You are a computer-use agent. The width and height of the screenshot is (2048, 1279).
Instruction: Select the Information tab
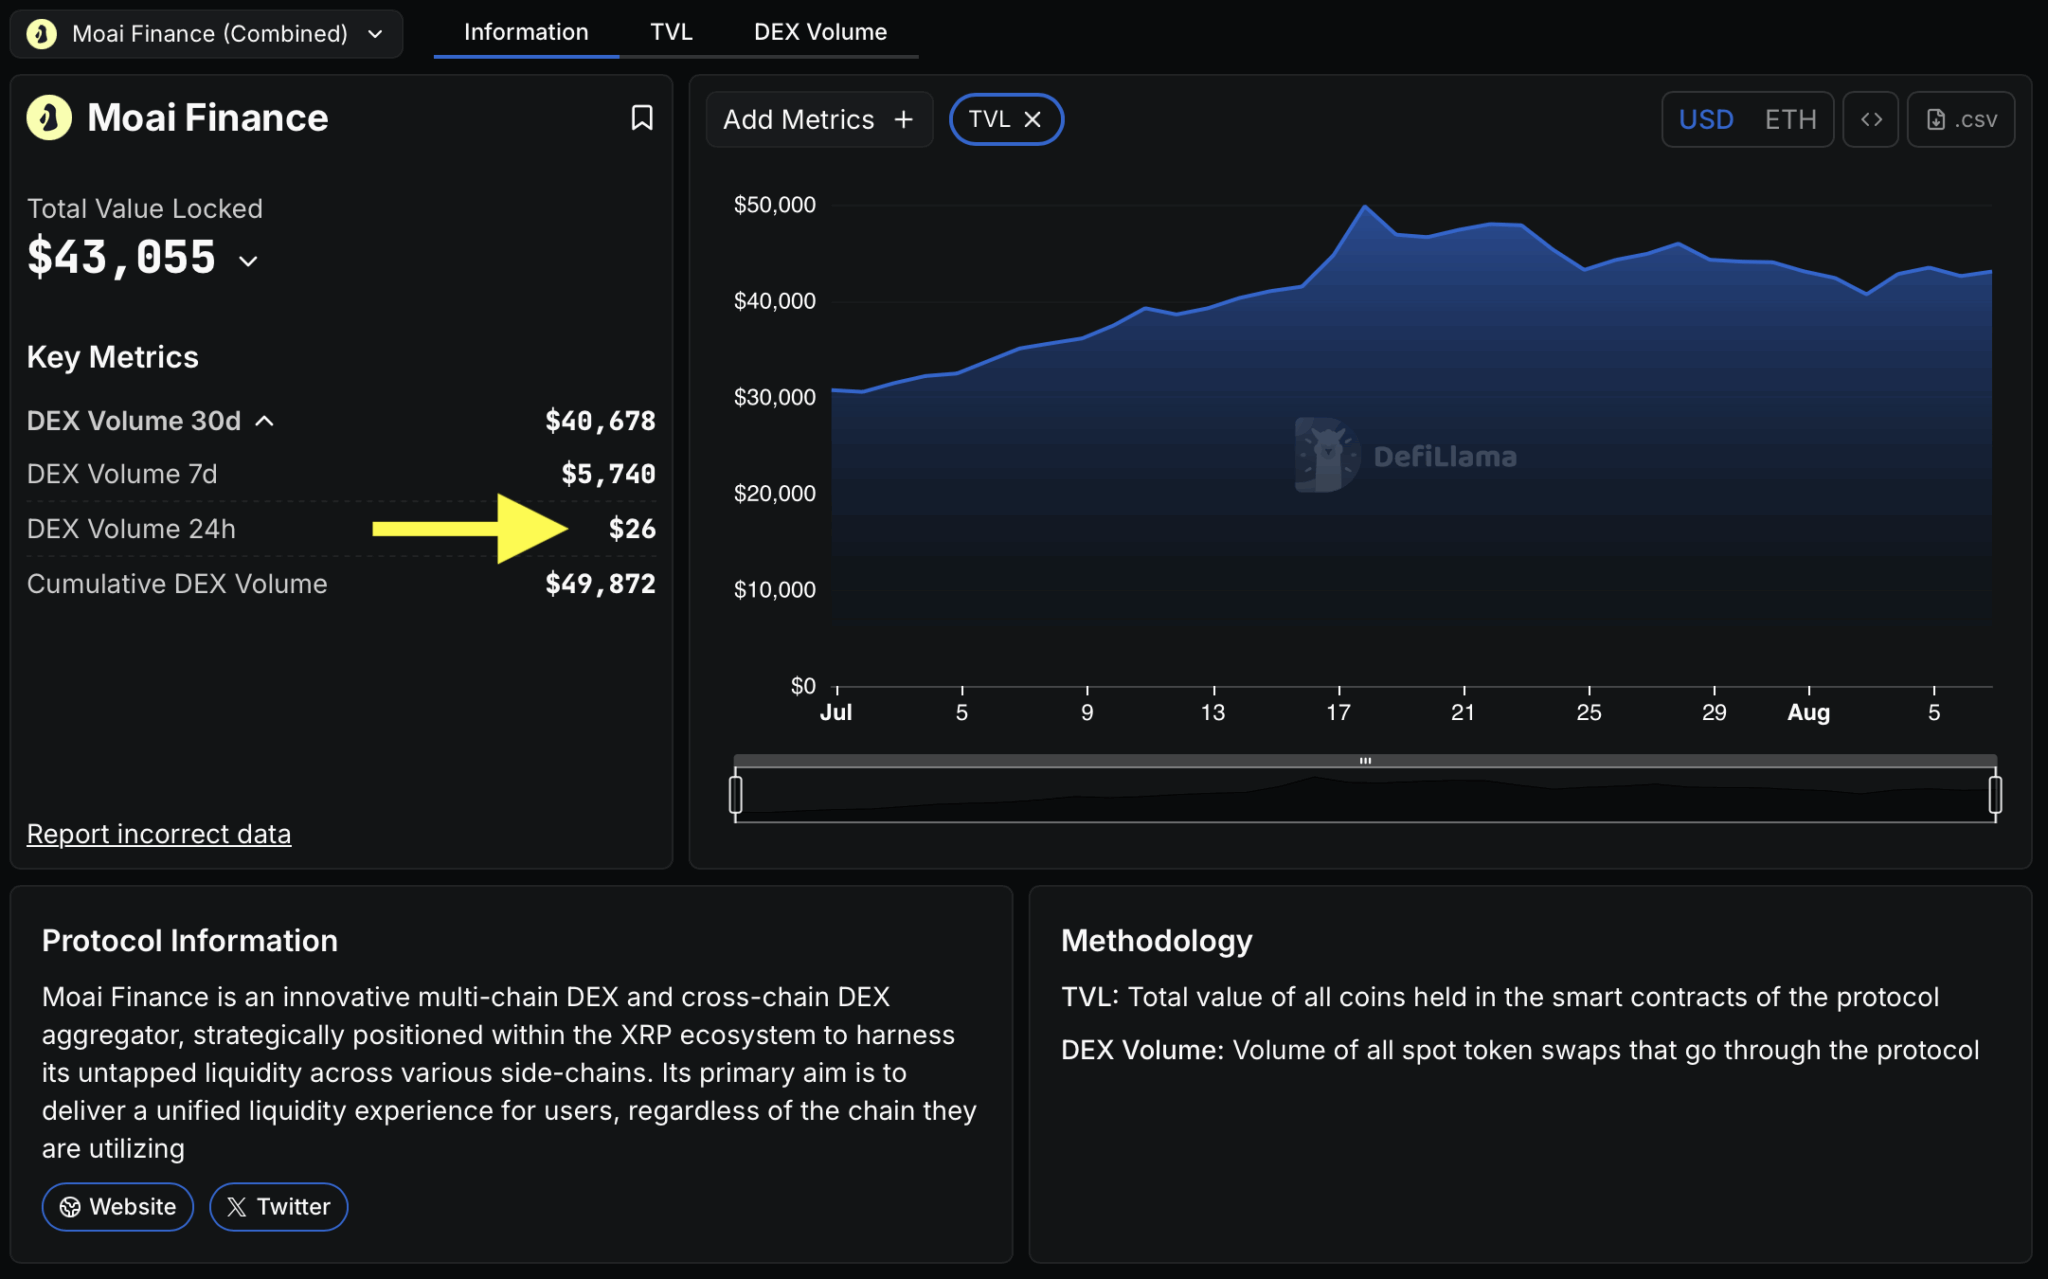point(526,32)
